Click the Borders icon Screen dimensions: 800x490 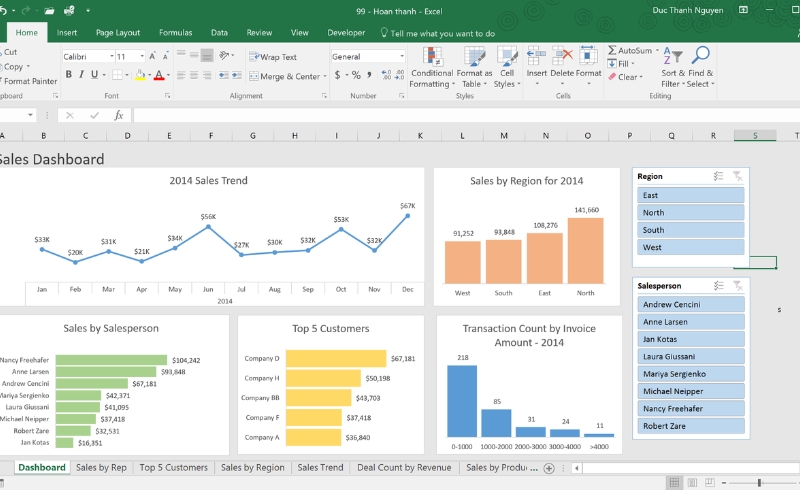pyautogui.click(x=117, y=75)
